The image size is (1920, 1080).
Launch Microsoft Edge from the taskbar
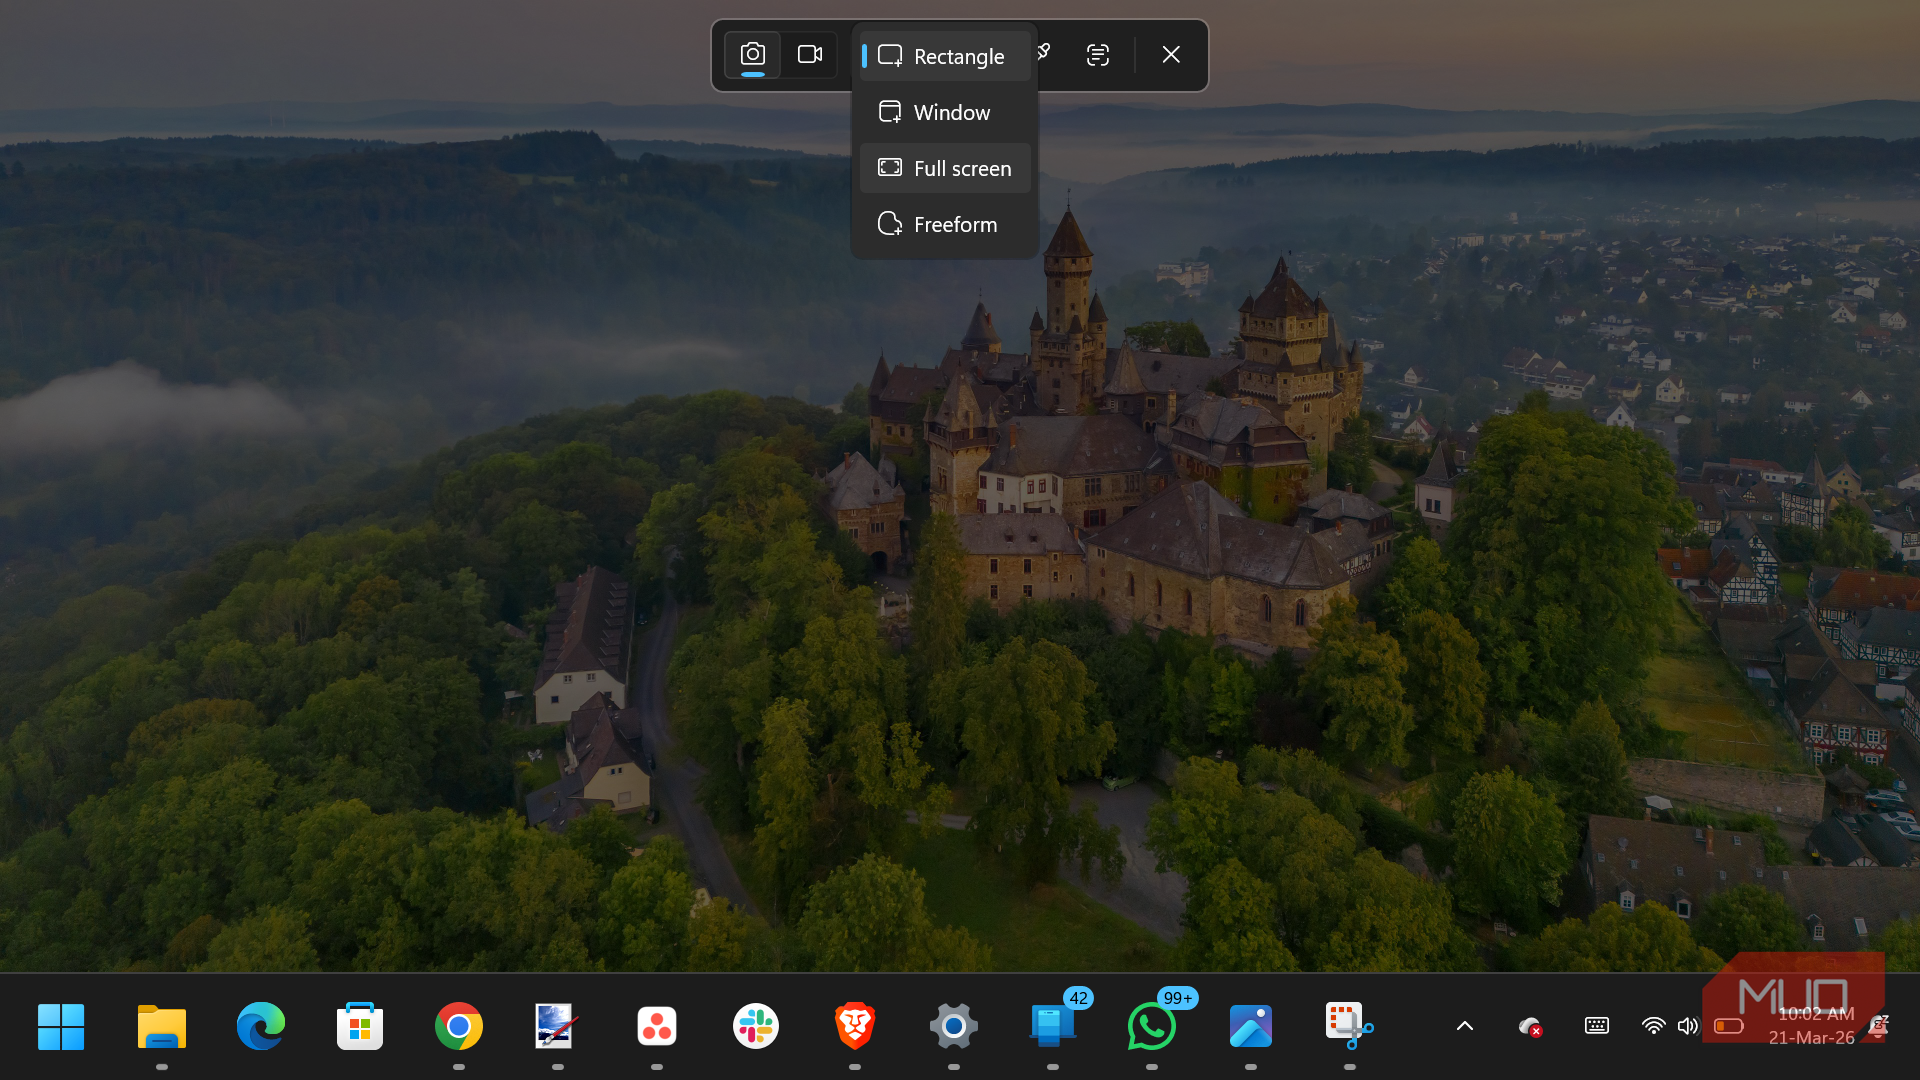click(261, 1026)
